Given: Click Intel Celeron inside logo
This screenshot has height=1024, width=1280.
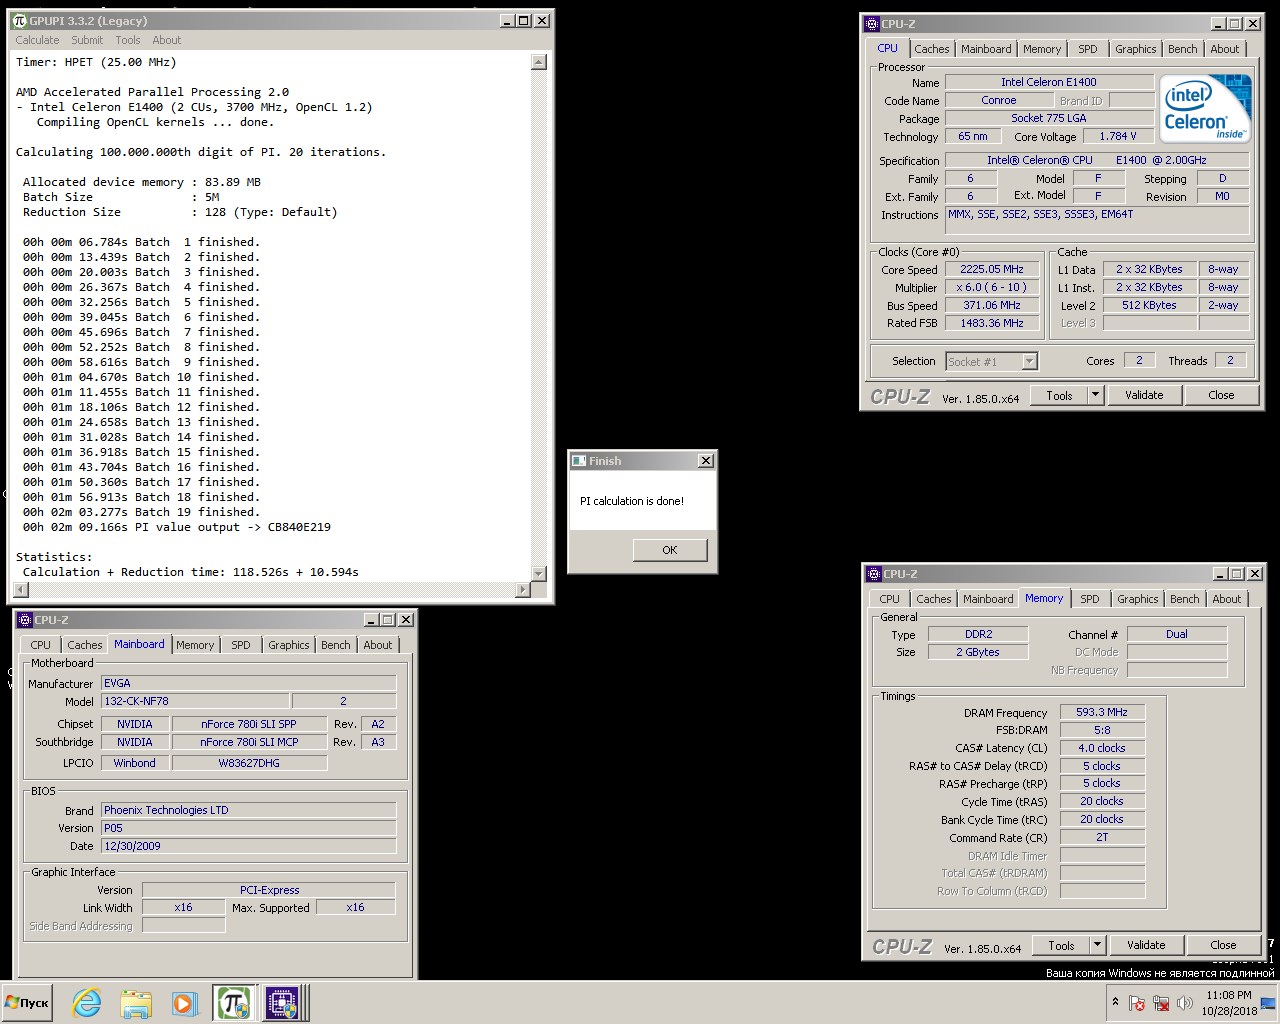Looking at the screenshot, I should click(1206, 110).
